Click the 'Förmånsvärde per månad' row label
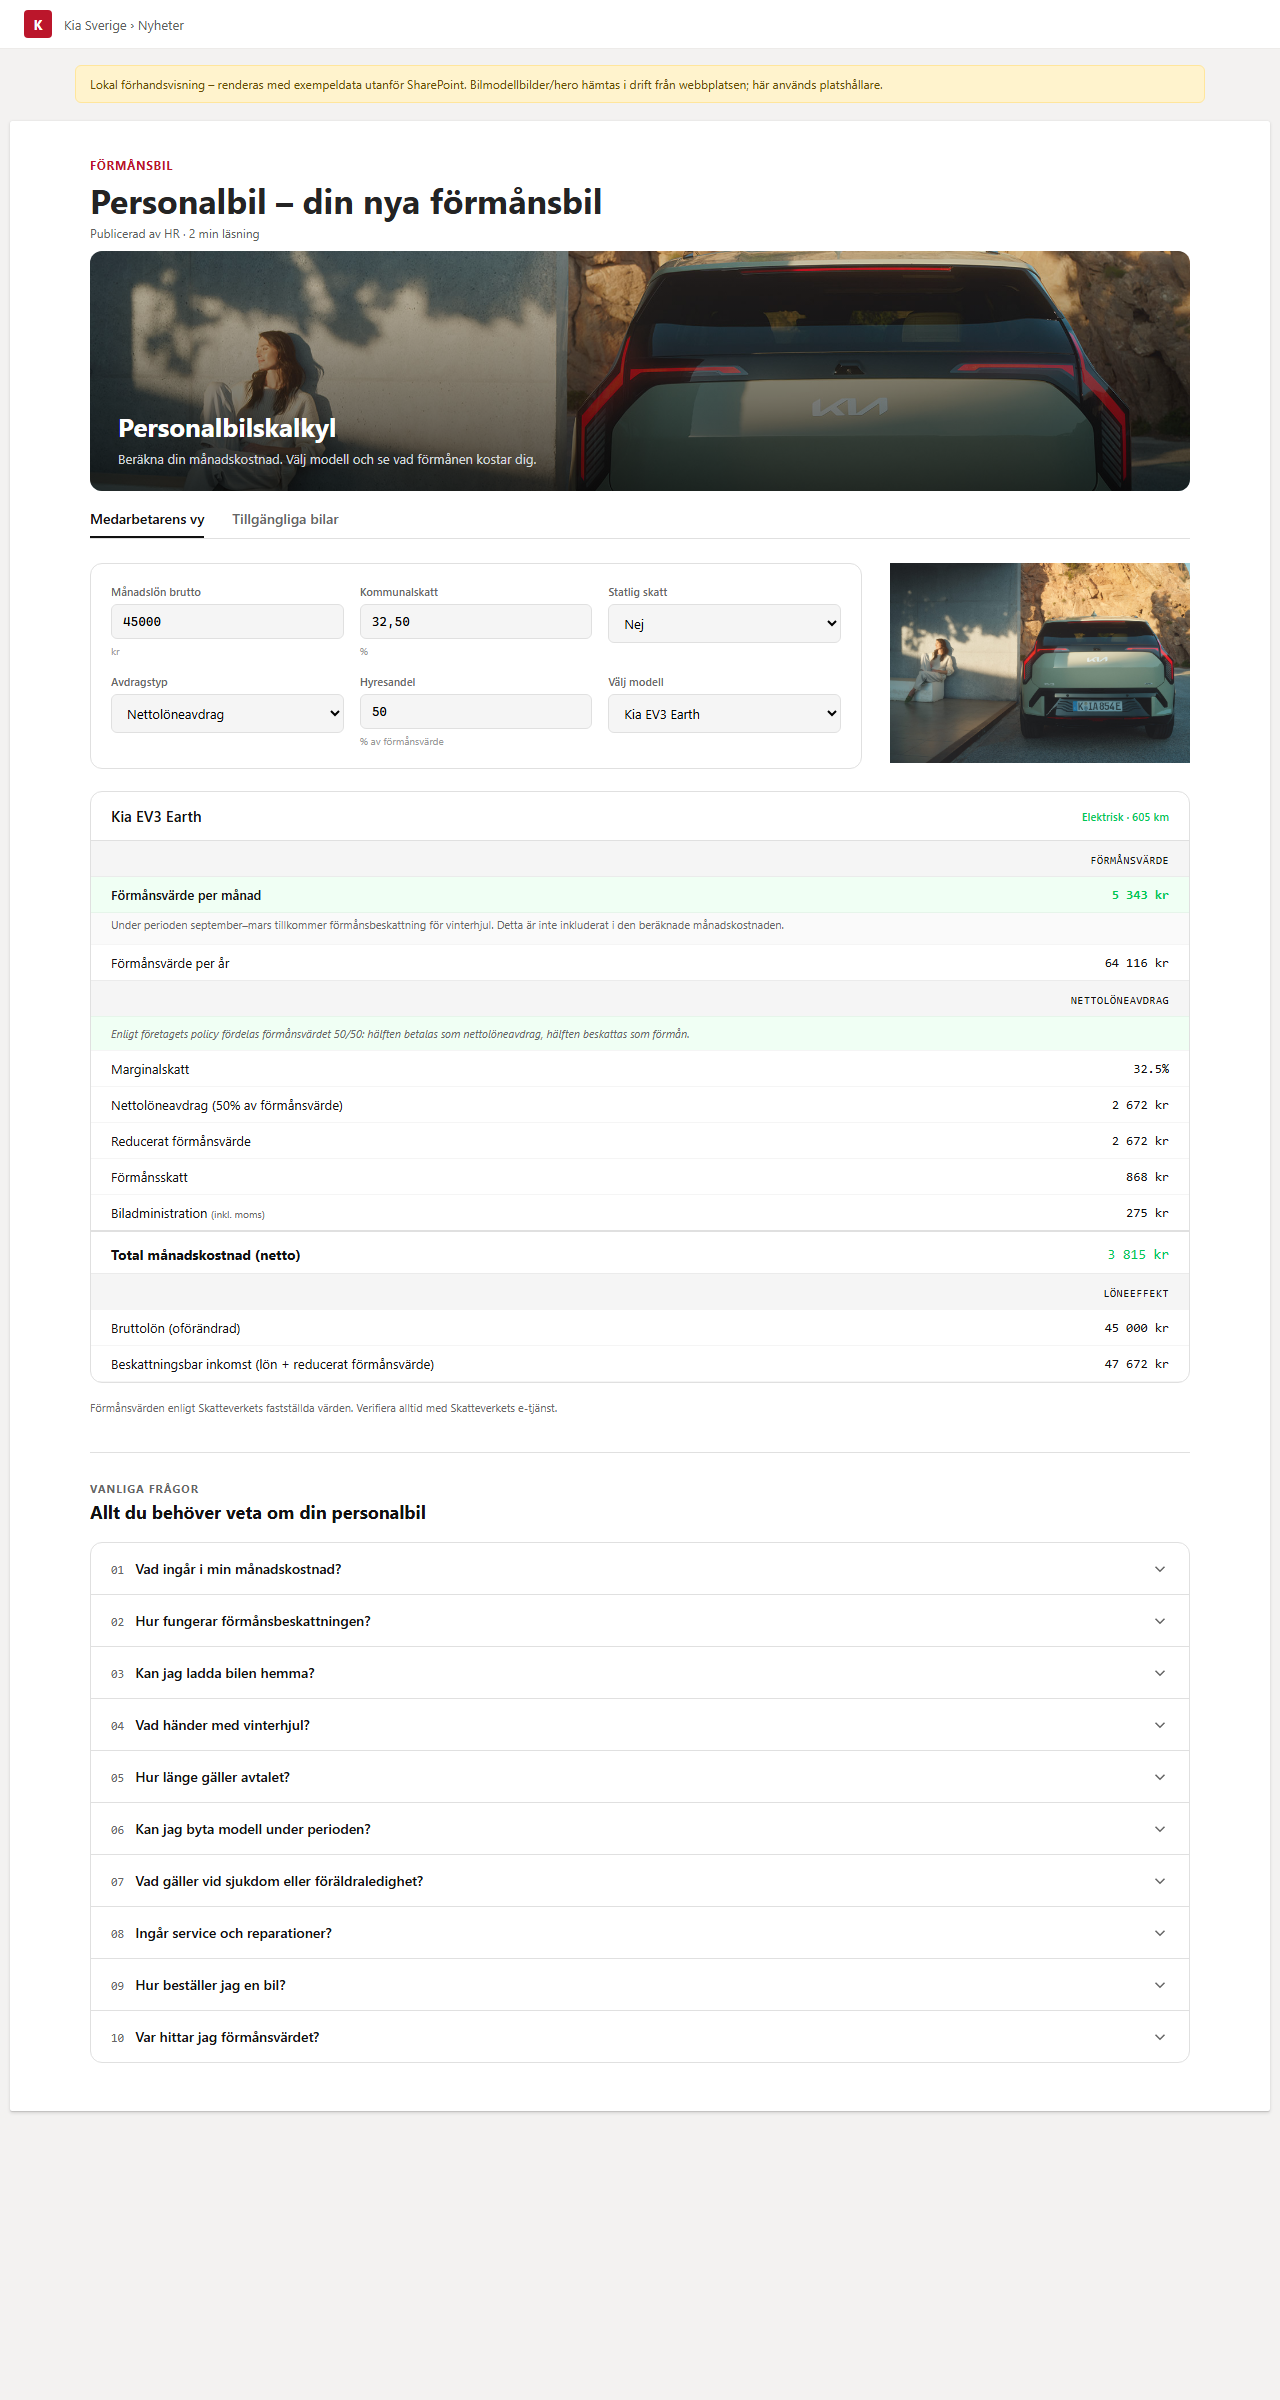This screenshot has height=2400, width=1280. [186, 895]
